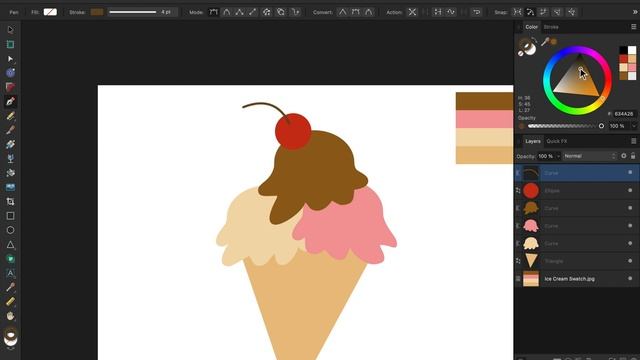Click the 4 pt stroke width field
The width and height of the screenshot is (640, 360).
pyautogui.click(x=167, y=12)
